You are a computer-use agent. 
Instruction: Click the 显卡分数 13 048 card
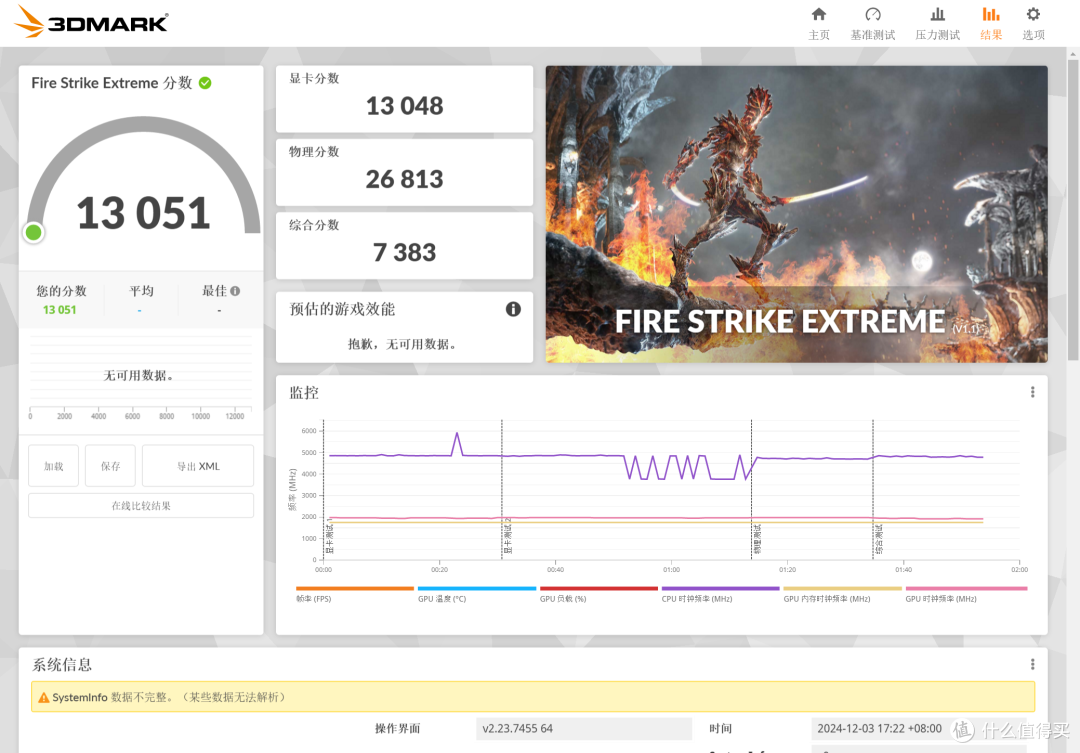(404, 99)
